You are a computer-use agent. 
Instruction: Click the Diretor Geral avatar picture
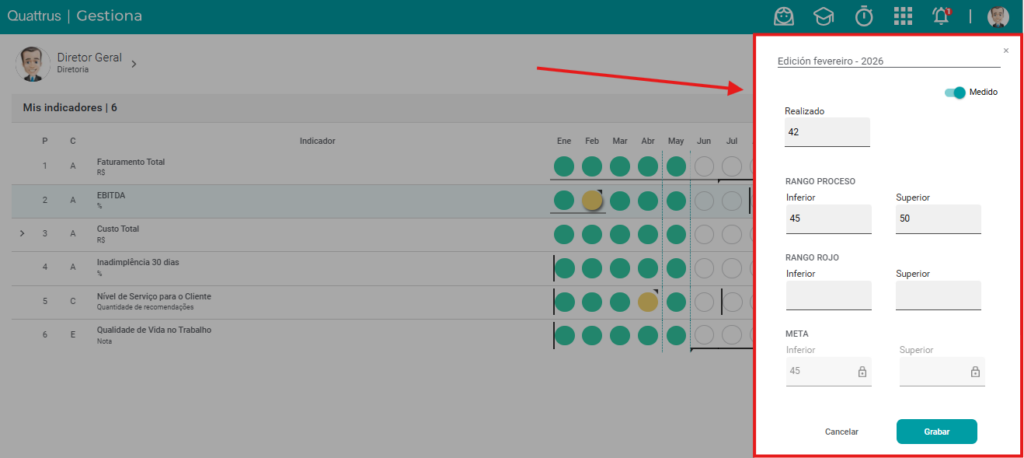[31, 63]
